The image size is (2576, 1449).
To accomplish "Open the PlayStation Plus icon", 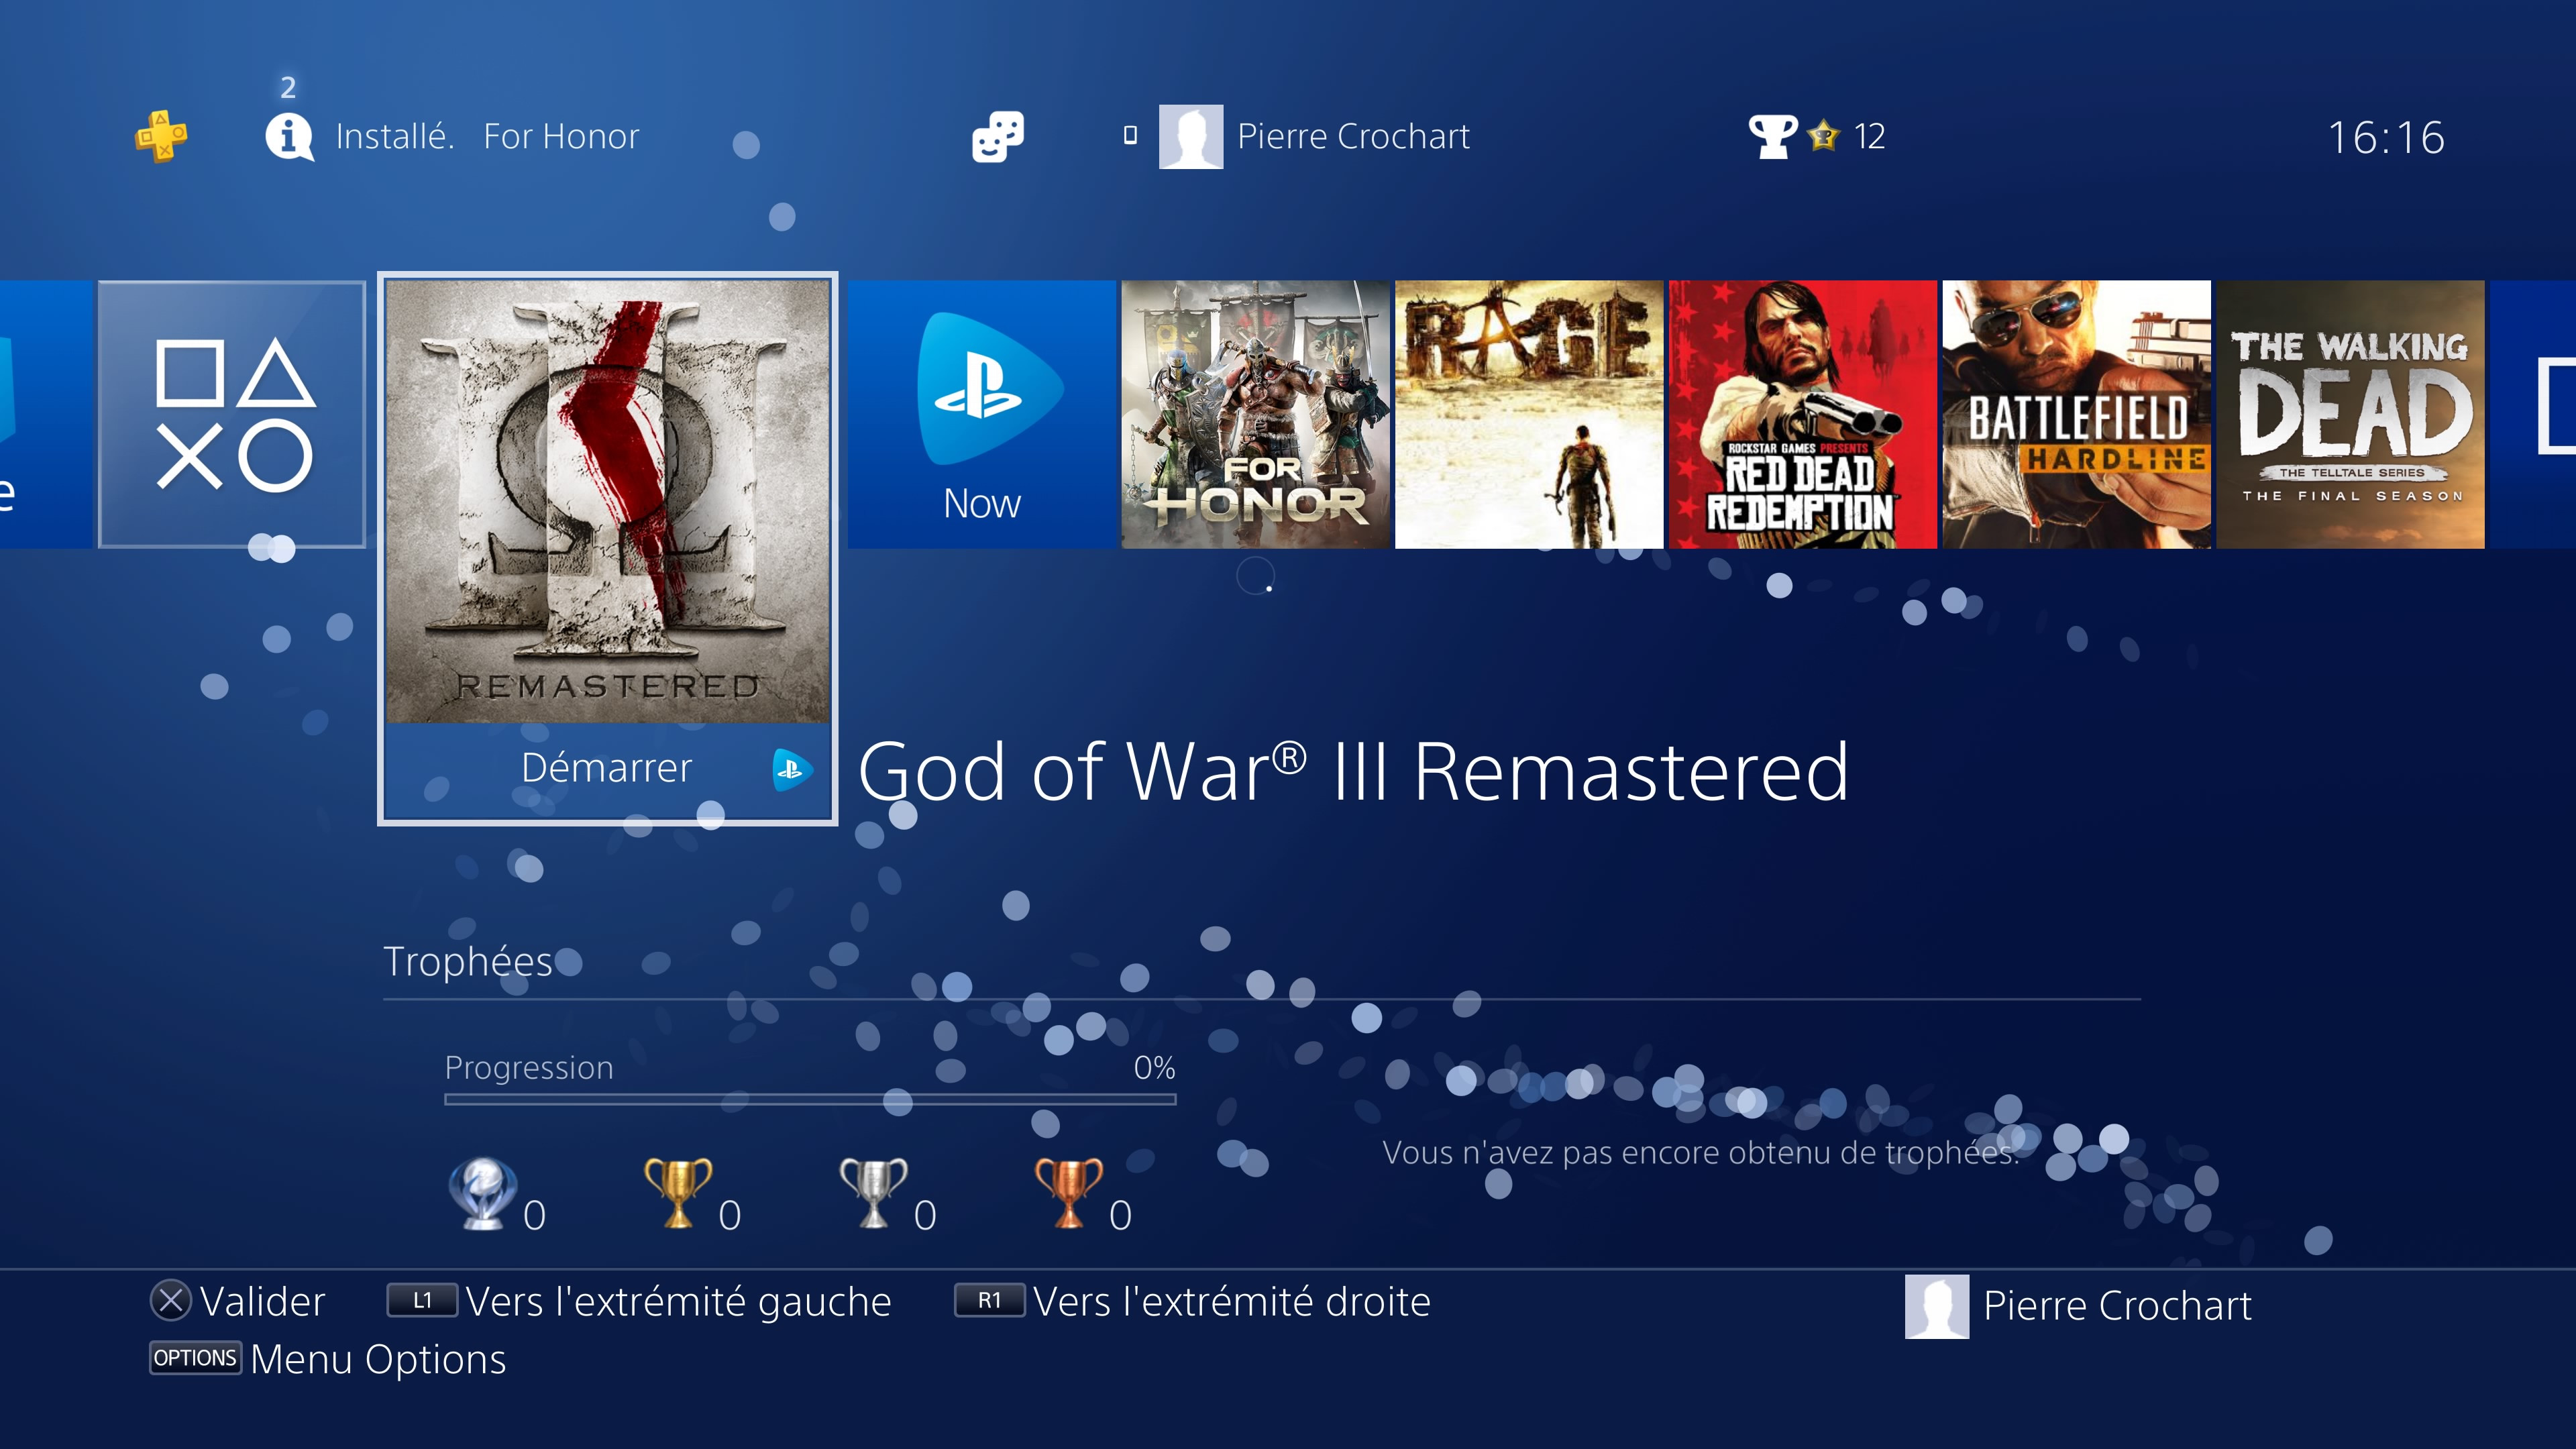I will (x=161, y=136).
